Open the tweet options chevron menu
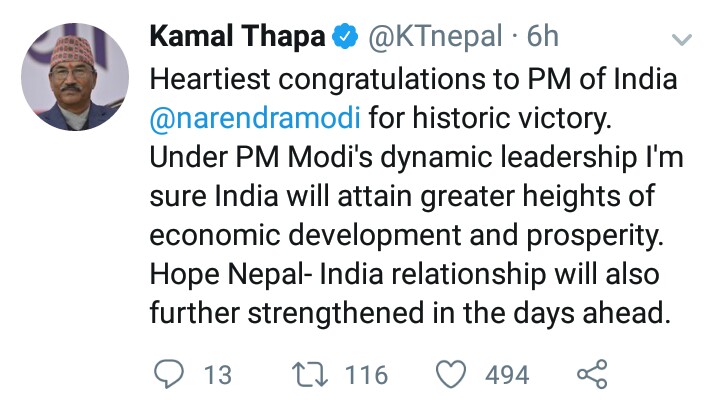The image size is (713, 411). click(x=681, y=41)
